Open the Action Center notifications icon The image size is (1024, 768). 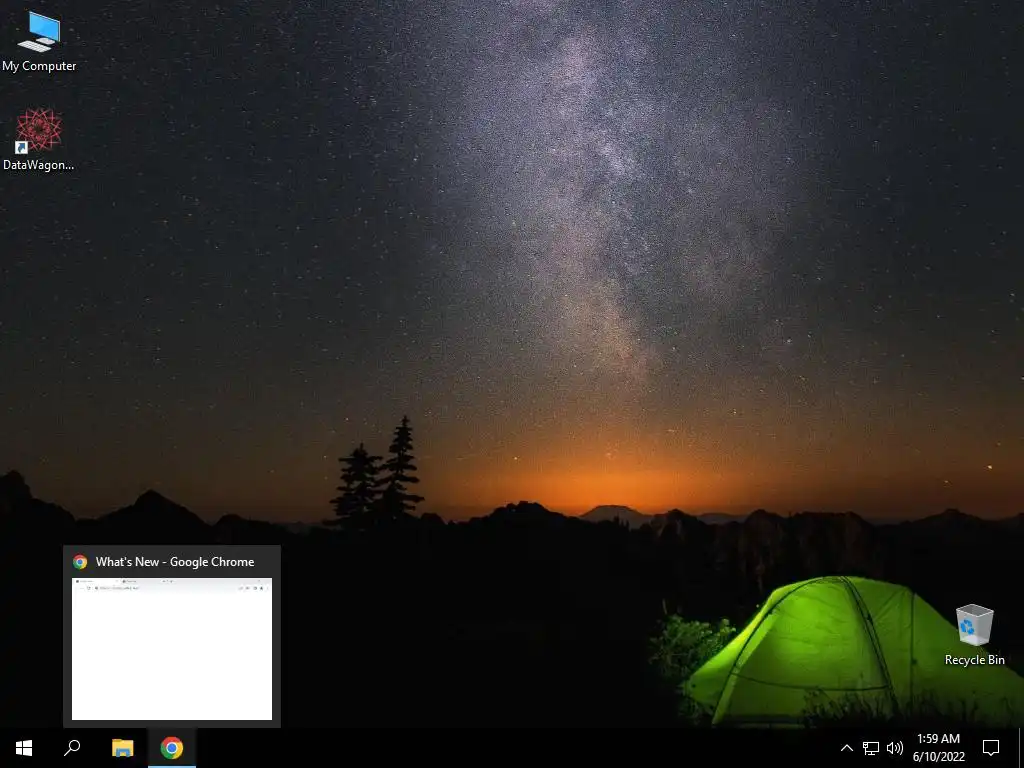tap(991, 748)
